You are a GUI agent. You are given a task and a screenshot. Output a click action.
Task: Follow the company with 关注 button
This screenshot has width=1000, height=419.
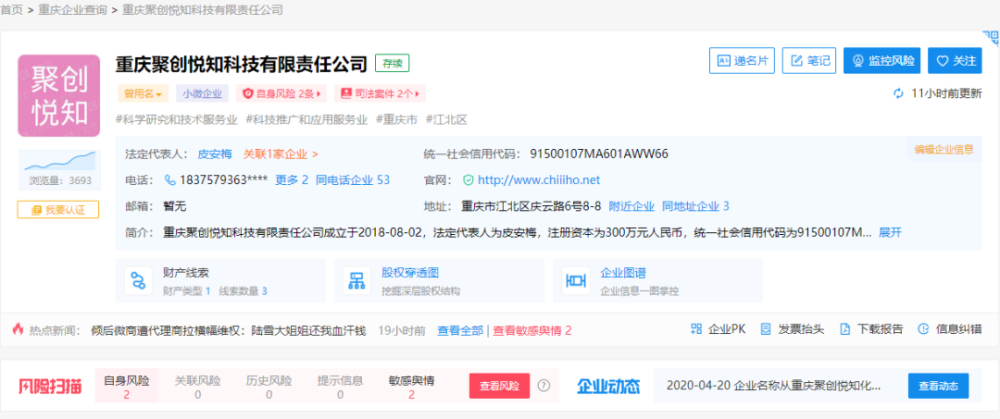tap(955, 61)
